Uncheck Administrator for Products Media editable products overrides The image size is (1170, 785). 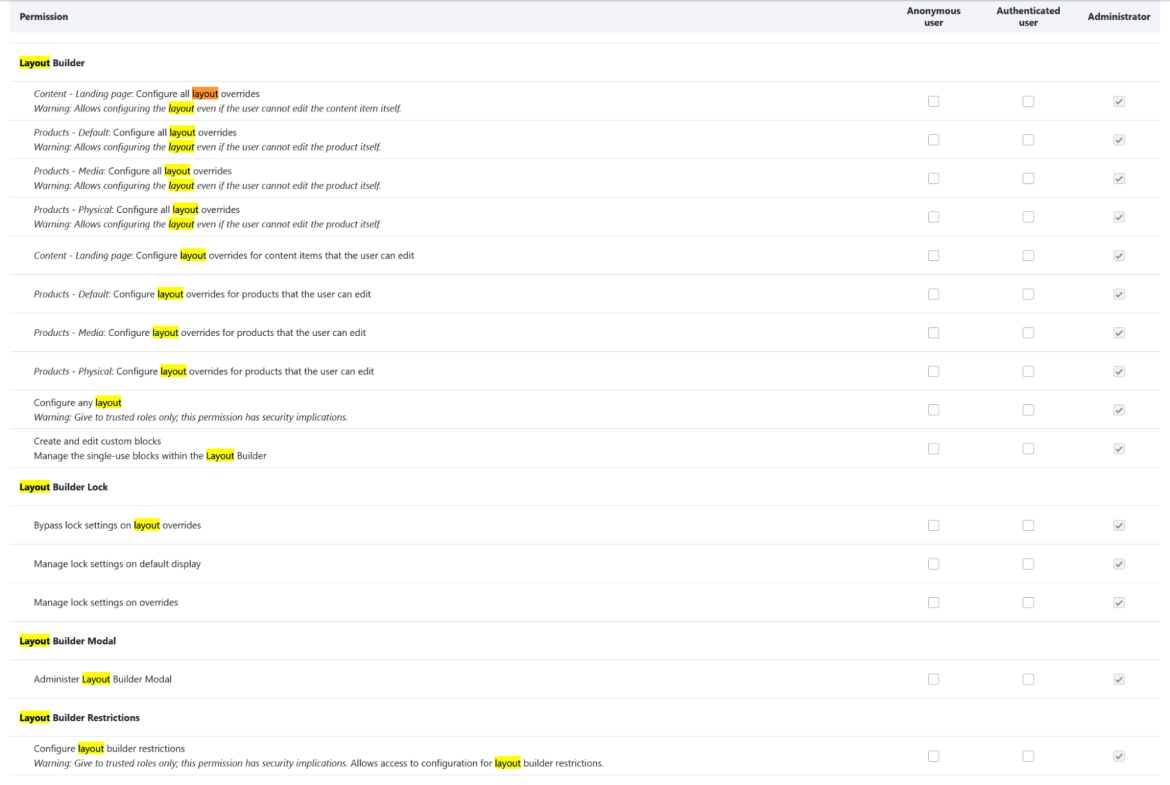[1119, 333]
